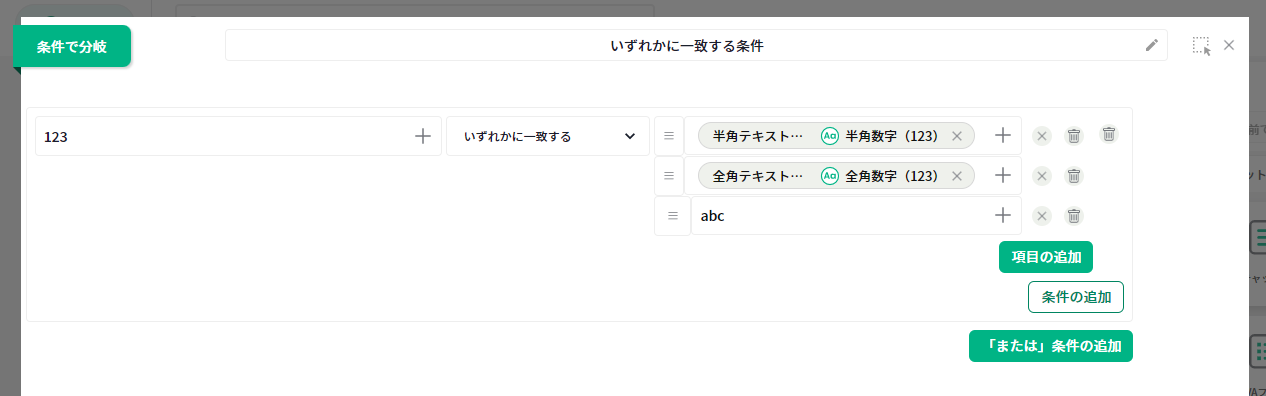
Task: Click the second trash icon on the 半角数字 row, at the end
Action: tap(1109, 134)
